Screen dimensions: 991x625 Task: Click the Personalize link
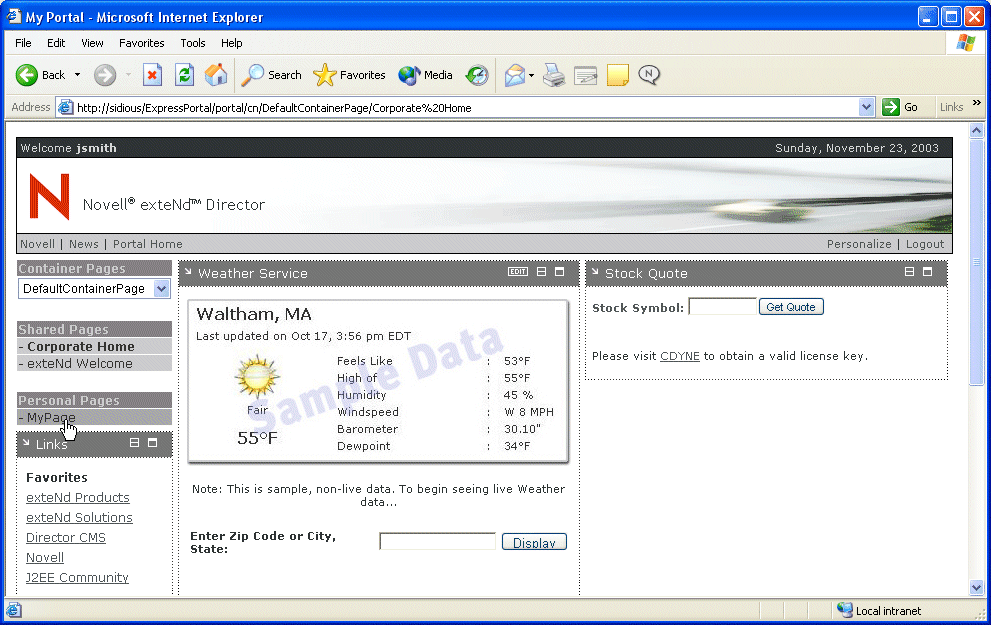click(x=859, y=244)
